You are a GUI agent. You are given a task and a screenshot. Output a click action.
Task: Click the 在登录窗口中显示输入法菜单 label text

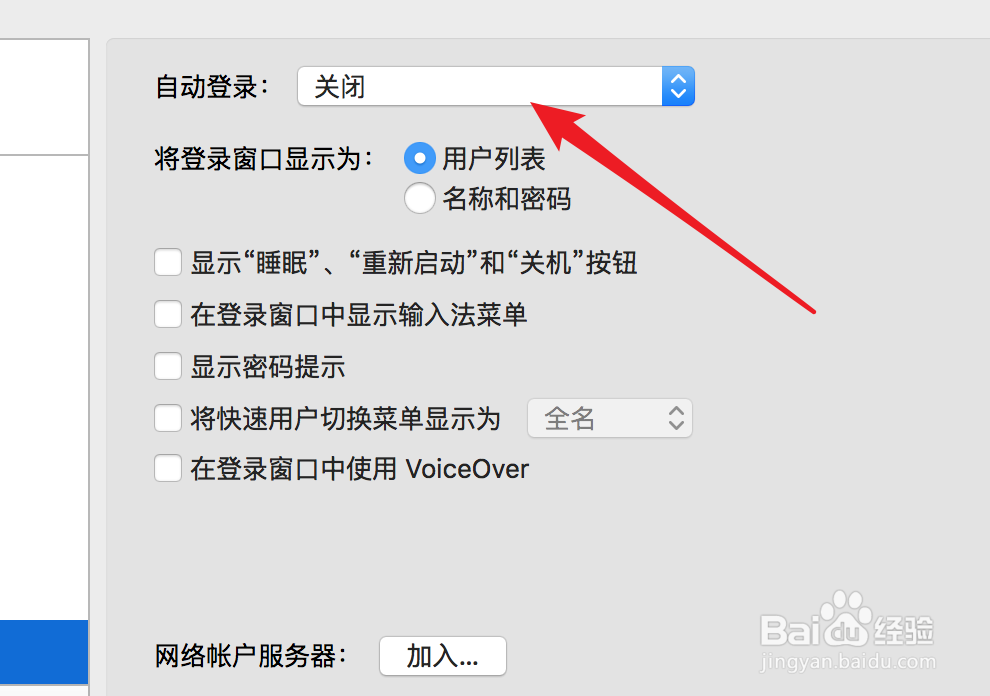tap(359, 315)
